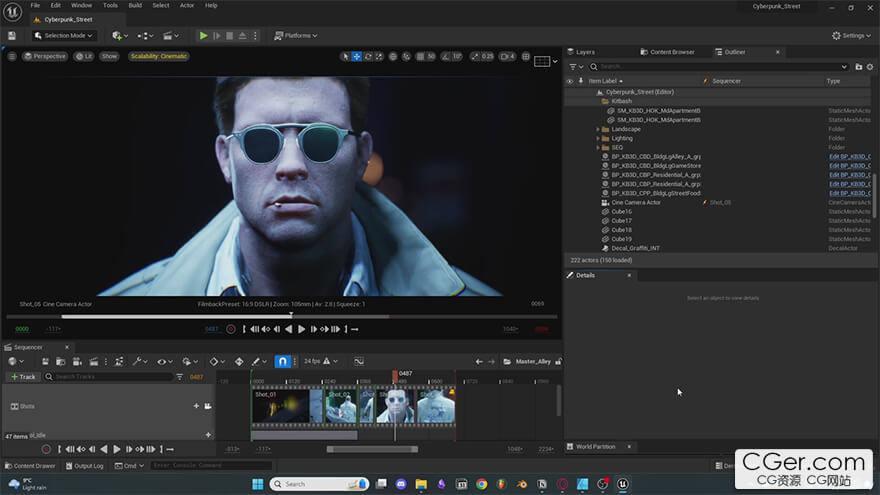Click the Show viewport flags button
Viewport: 880px width, 495px height.
click(x=109, y=56)
